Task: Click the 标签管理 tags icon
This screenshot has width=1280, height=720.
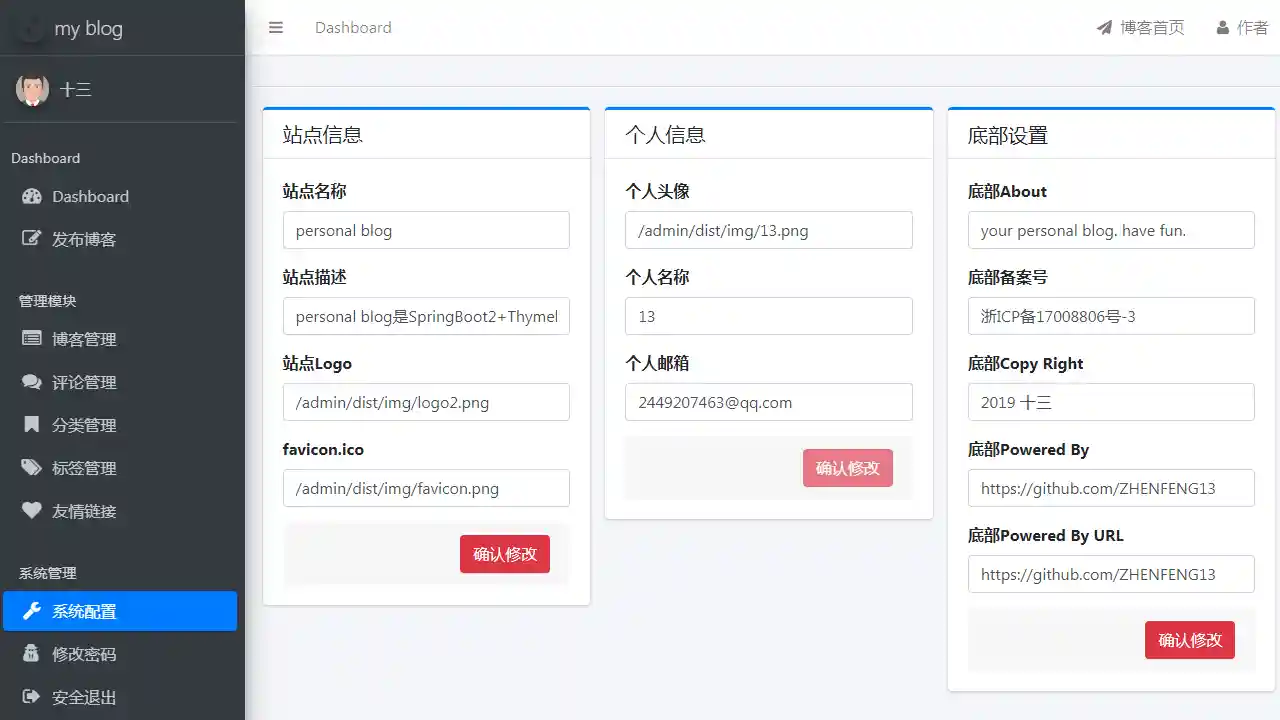Action: pyautogui.click(x=31, y=468)
